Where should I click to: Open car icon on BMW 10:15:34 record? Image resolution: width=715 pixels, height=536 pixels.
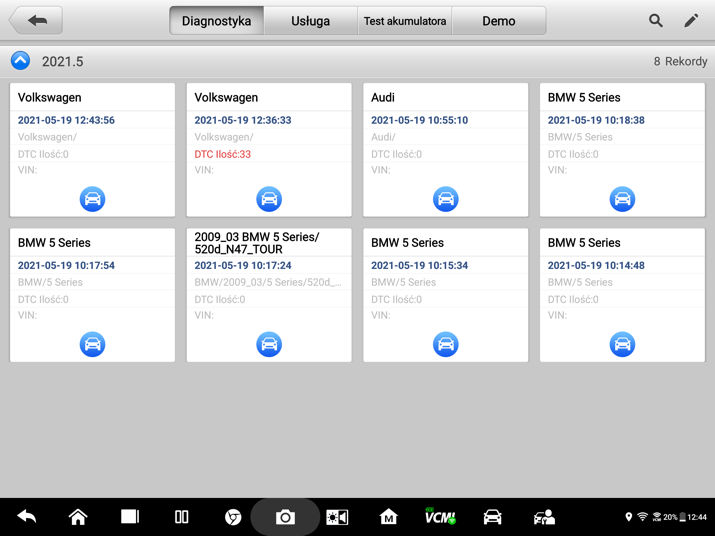pyautogui.click(x=446, y=344)
